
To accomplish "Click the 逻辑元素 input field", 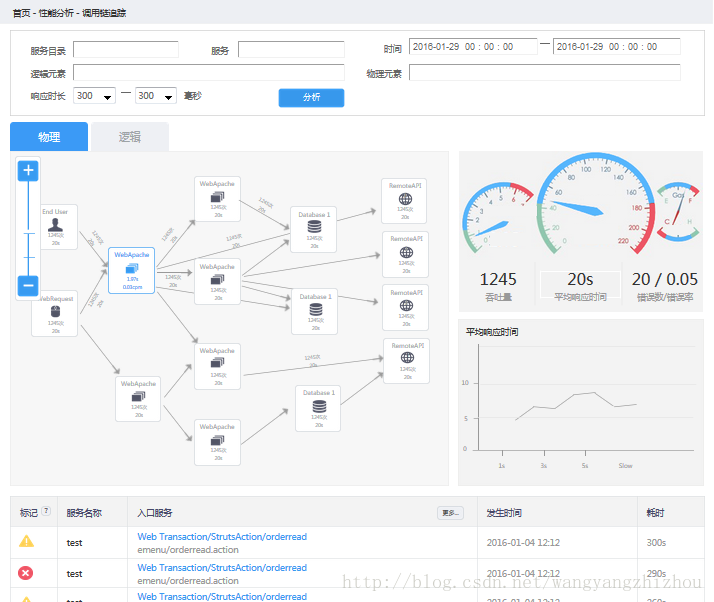I will (209, 72).
